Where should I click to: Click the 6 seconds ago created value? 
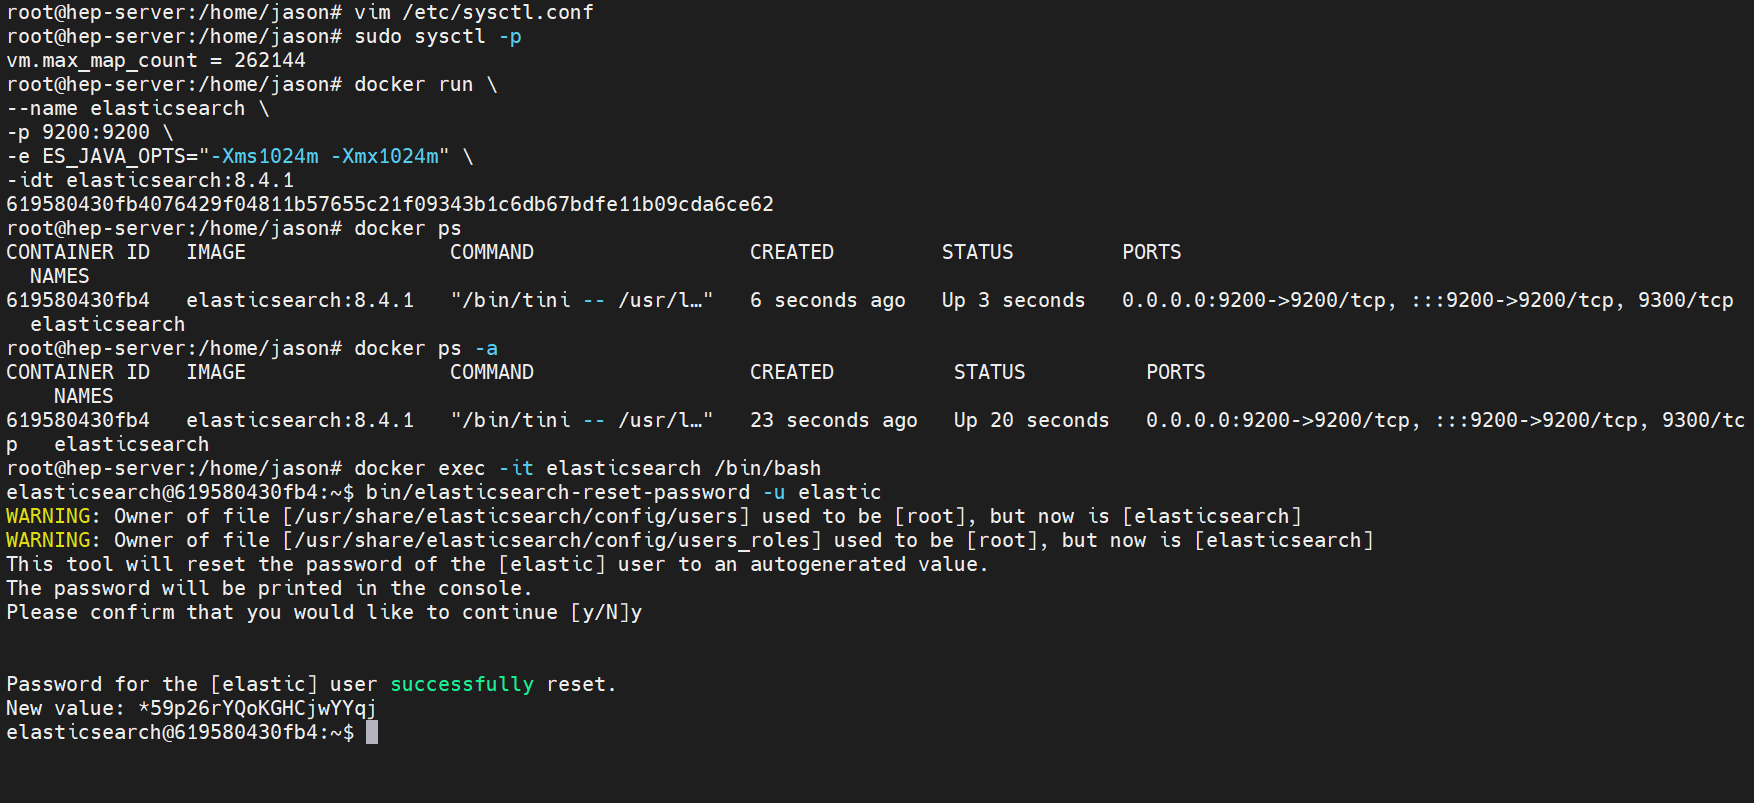click(x=827, y=300)
